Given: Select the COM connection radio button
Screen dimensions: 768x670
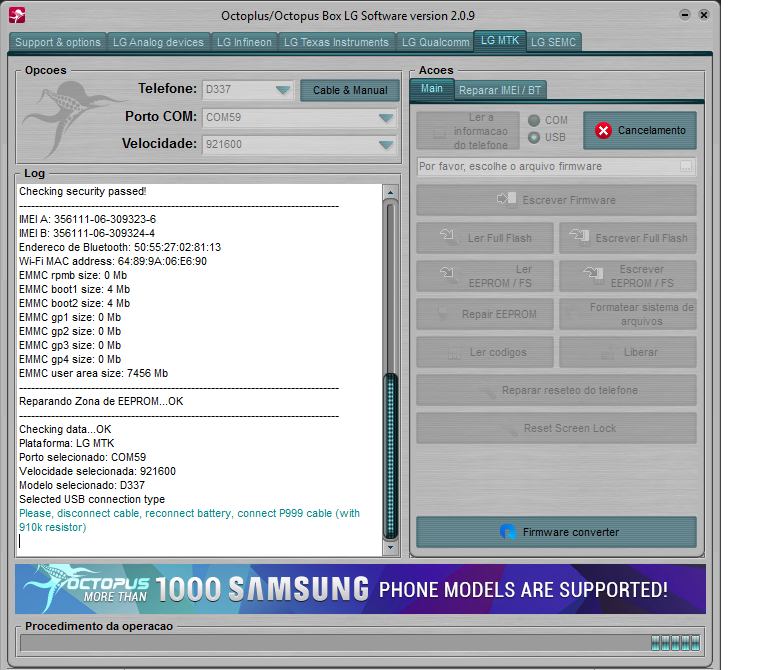Looking at the screenshot, I should pyautogui.click(x=534, y=120).
